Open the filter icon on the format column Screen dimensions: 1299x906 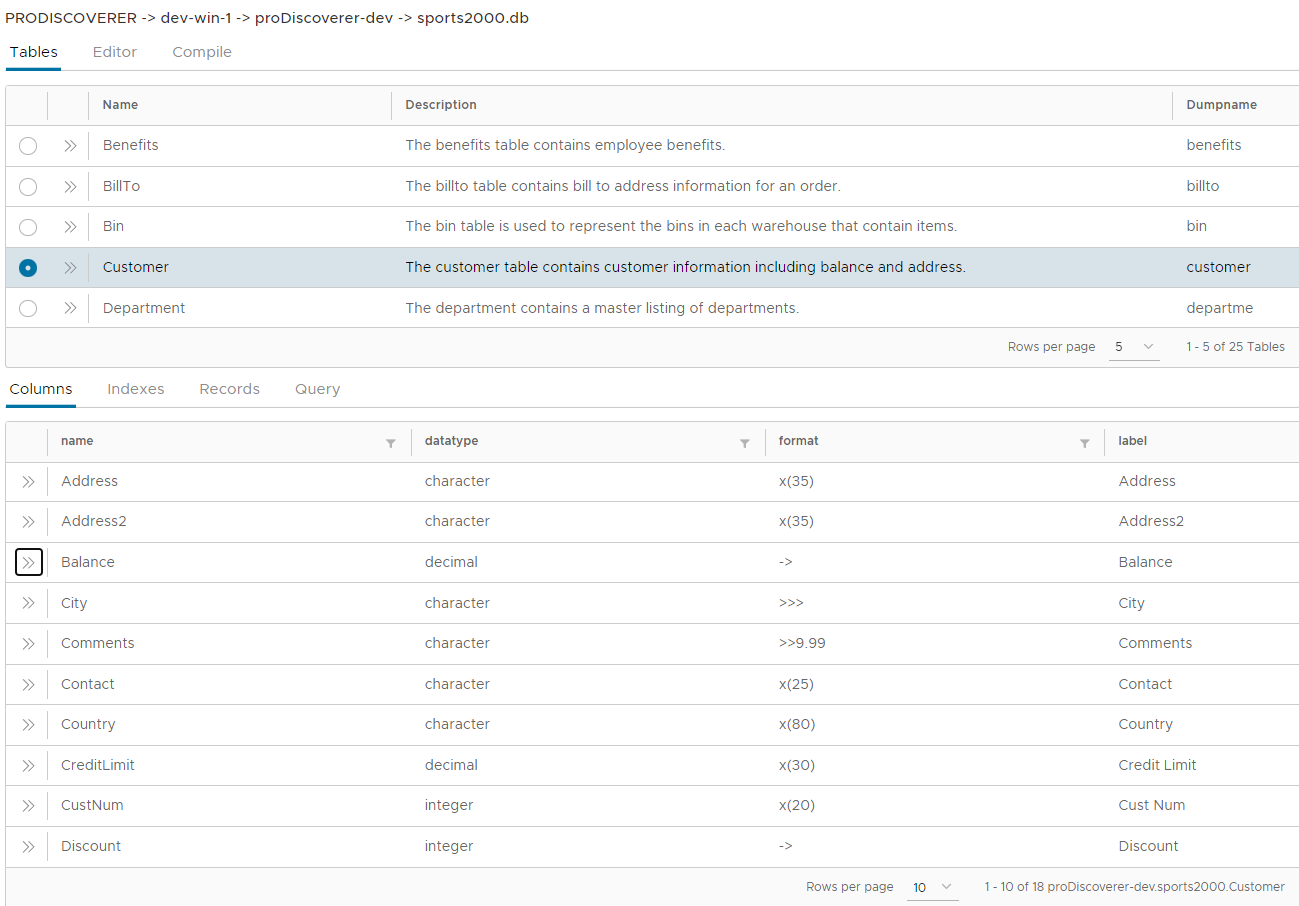point(1084,441)
